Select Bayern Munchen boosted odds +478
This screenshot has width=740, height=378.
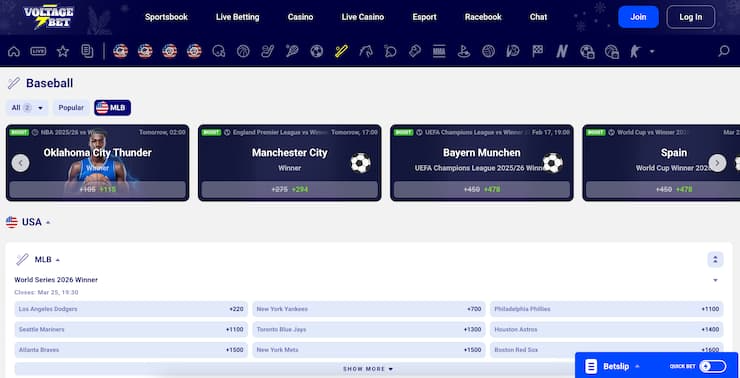tap(482, 189)
